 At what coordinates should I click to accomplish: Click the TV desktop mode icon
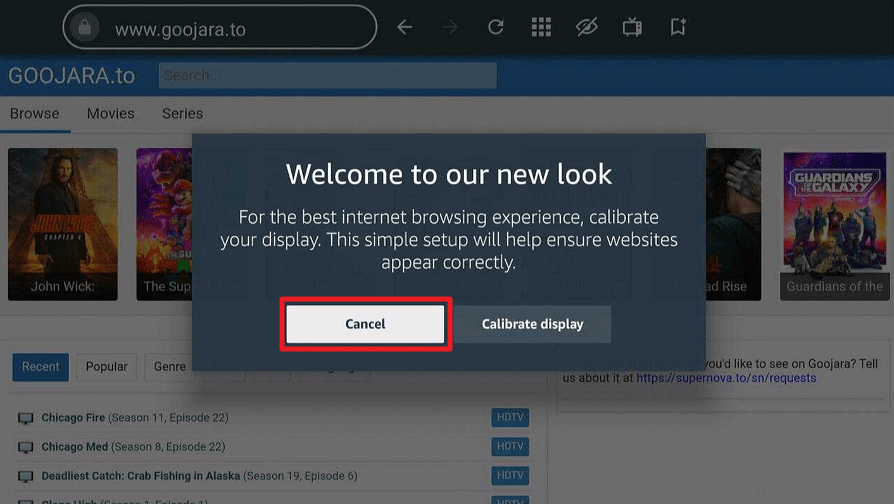coord(632,27)
